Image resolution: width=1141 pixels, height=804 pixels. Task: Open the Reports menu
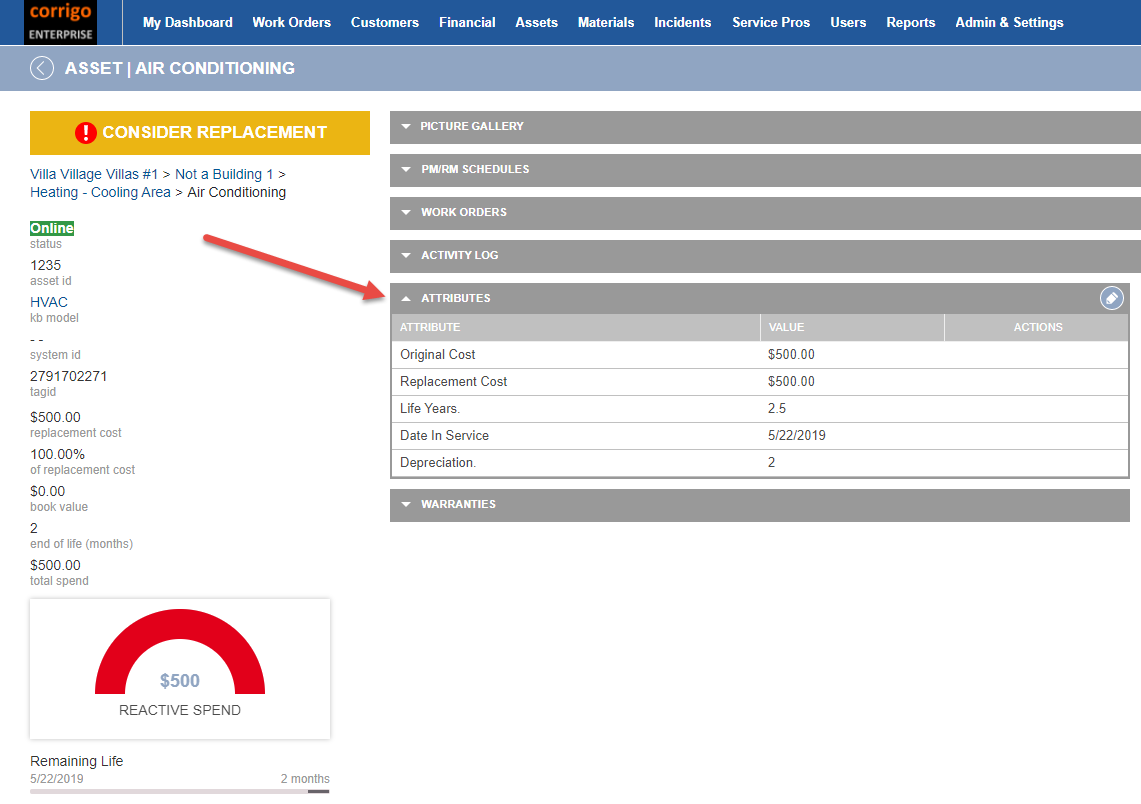click(910, 23)
